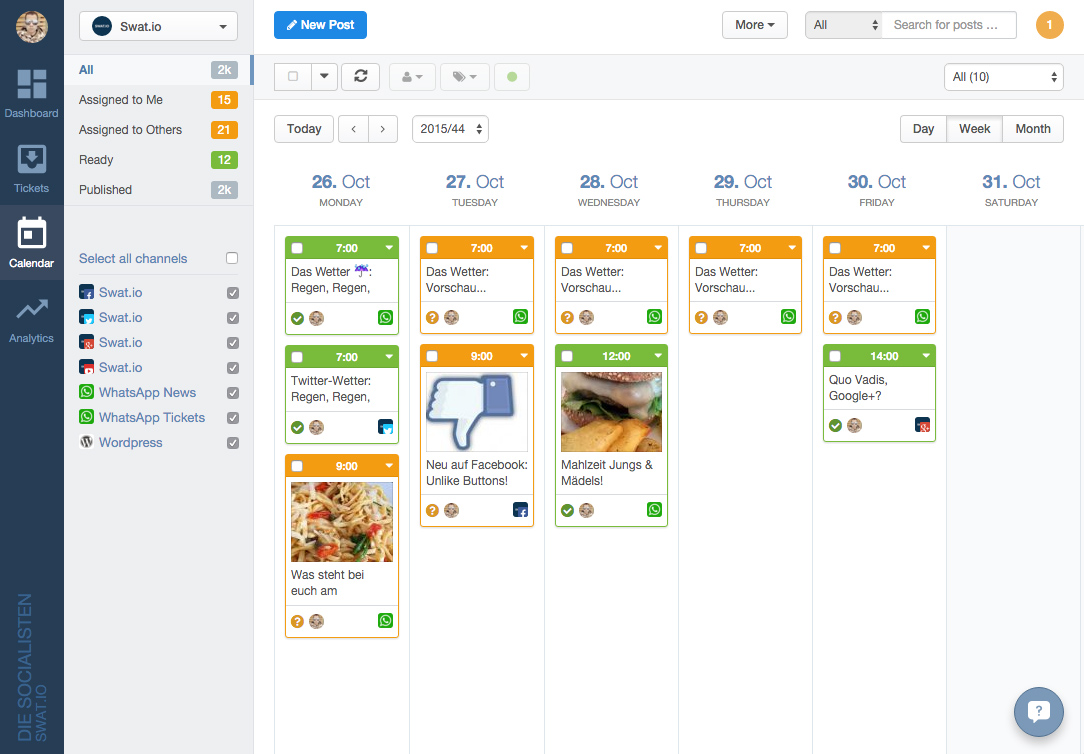Open the 2015/44 week selector
This screenshot has width=1084, height=754.
(450, 129)
